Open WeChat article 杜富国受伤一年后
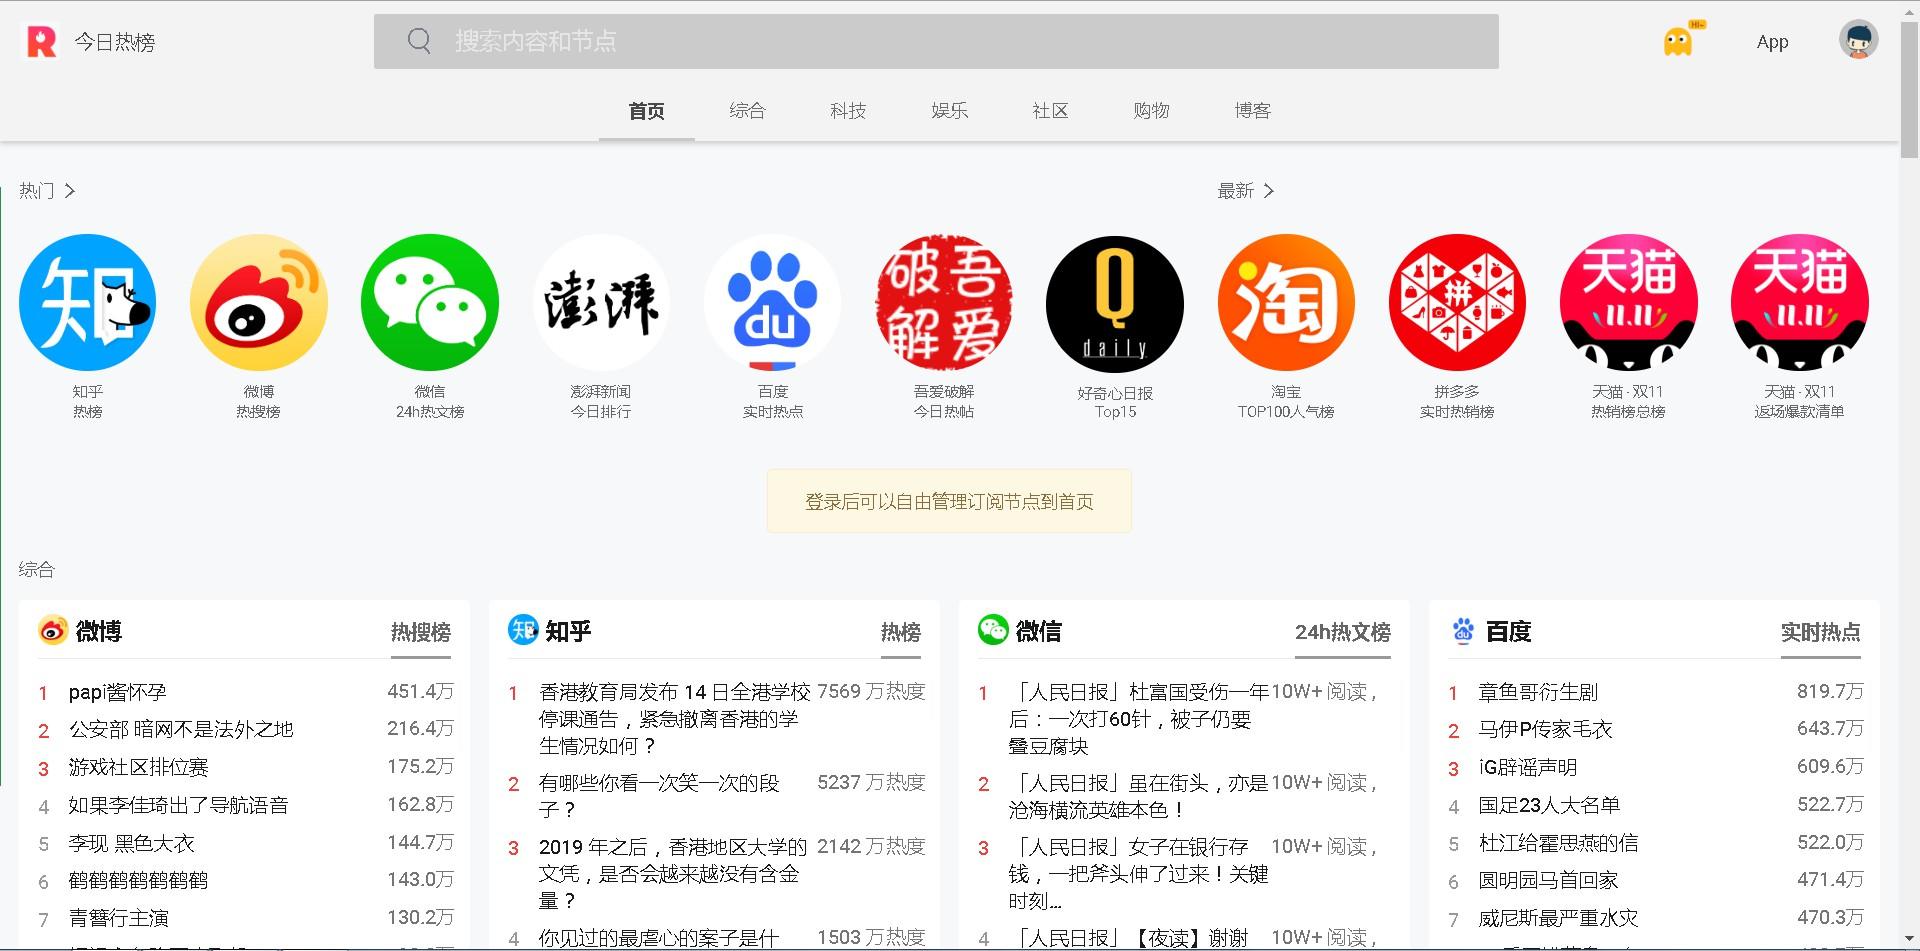Image resolution: width=1920 pixels, height=951 pixels. point(1138,719)
